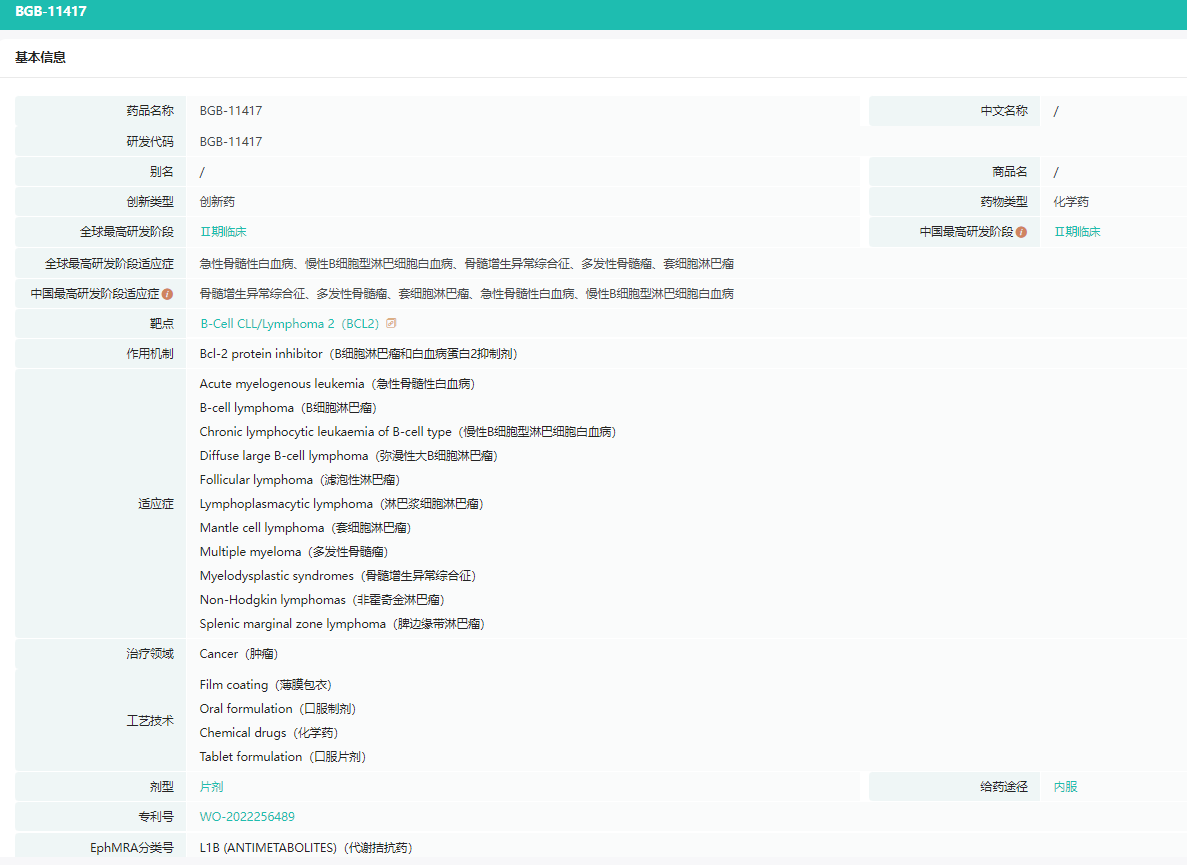Viewport: 1187px width, 865px height.
Task: Click Multiple myeloma indication
Action: click(x=294, y=552)
